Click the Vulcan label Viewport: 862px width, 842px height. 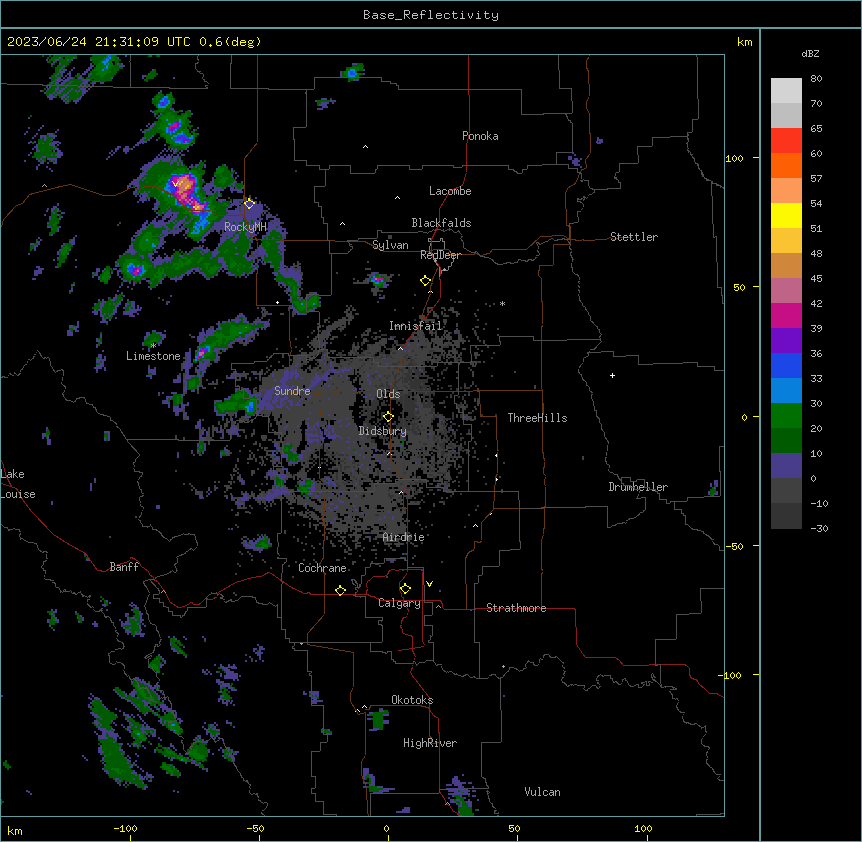tap(543, 792)
